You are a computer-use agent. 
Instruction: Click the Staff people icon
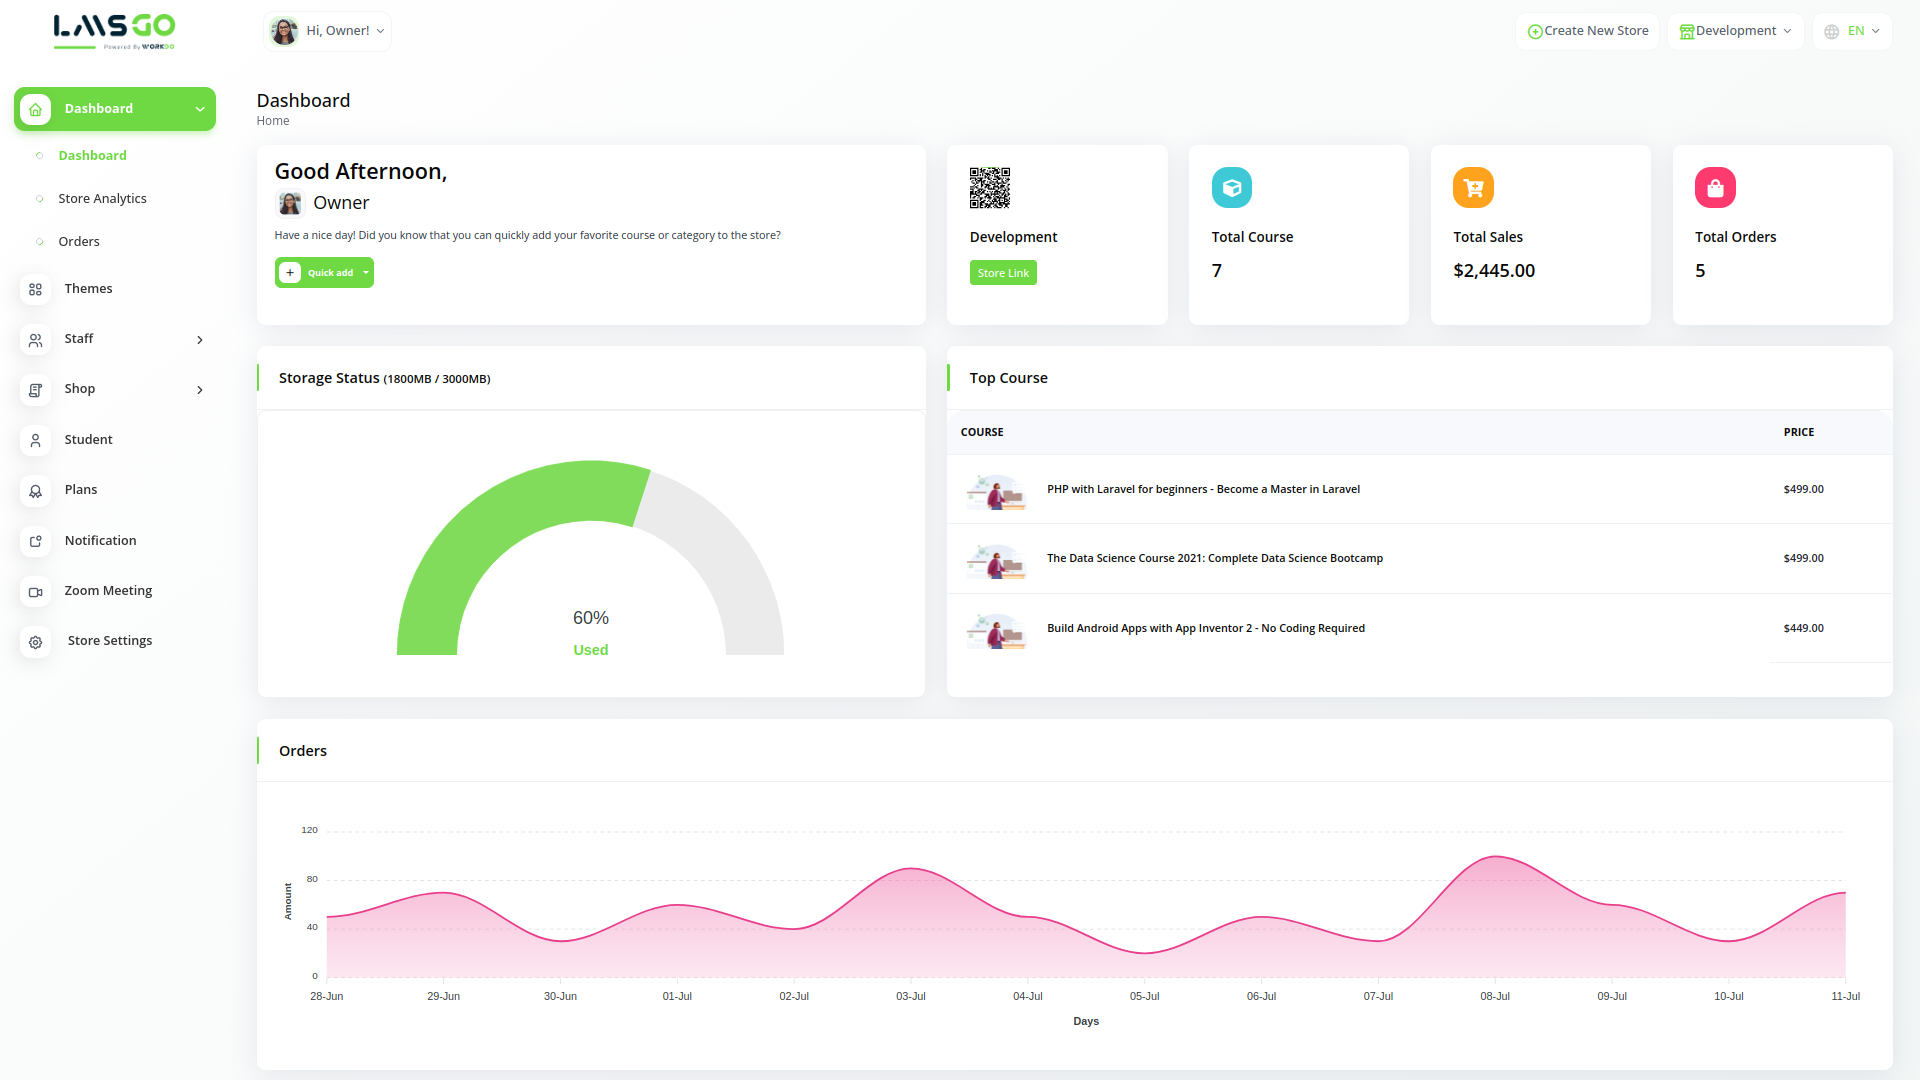click(x=35, y=340)
